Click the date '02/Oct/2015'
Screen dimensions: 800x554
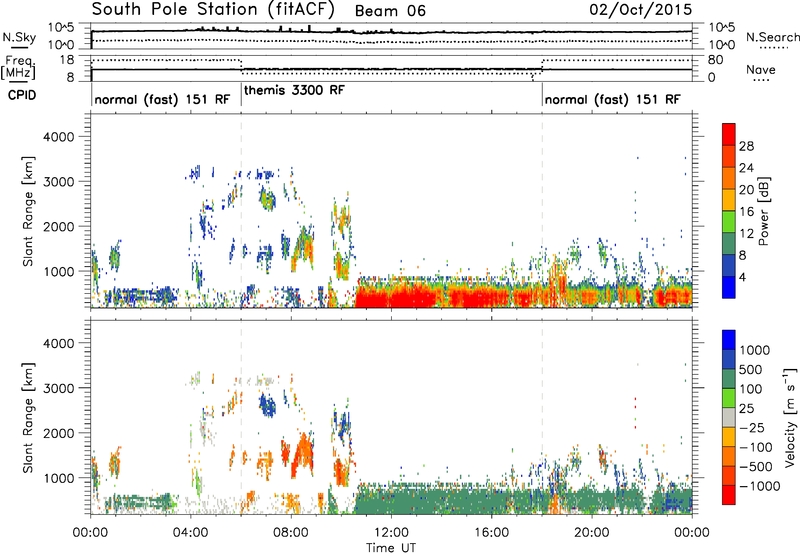[x=641, y=9]
